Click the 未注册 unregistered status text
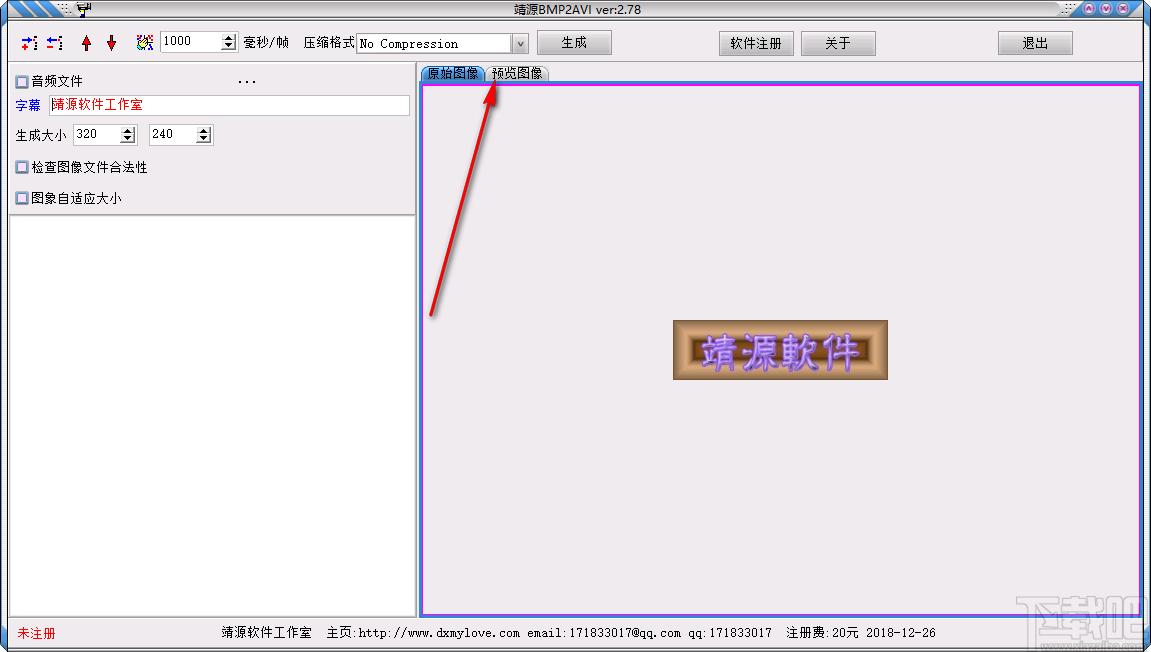This screenshot has width=1151, height=652. pyautogui.click(x=36, y=633)
